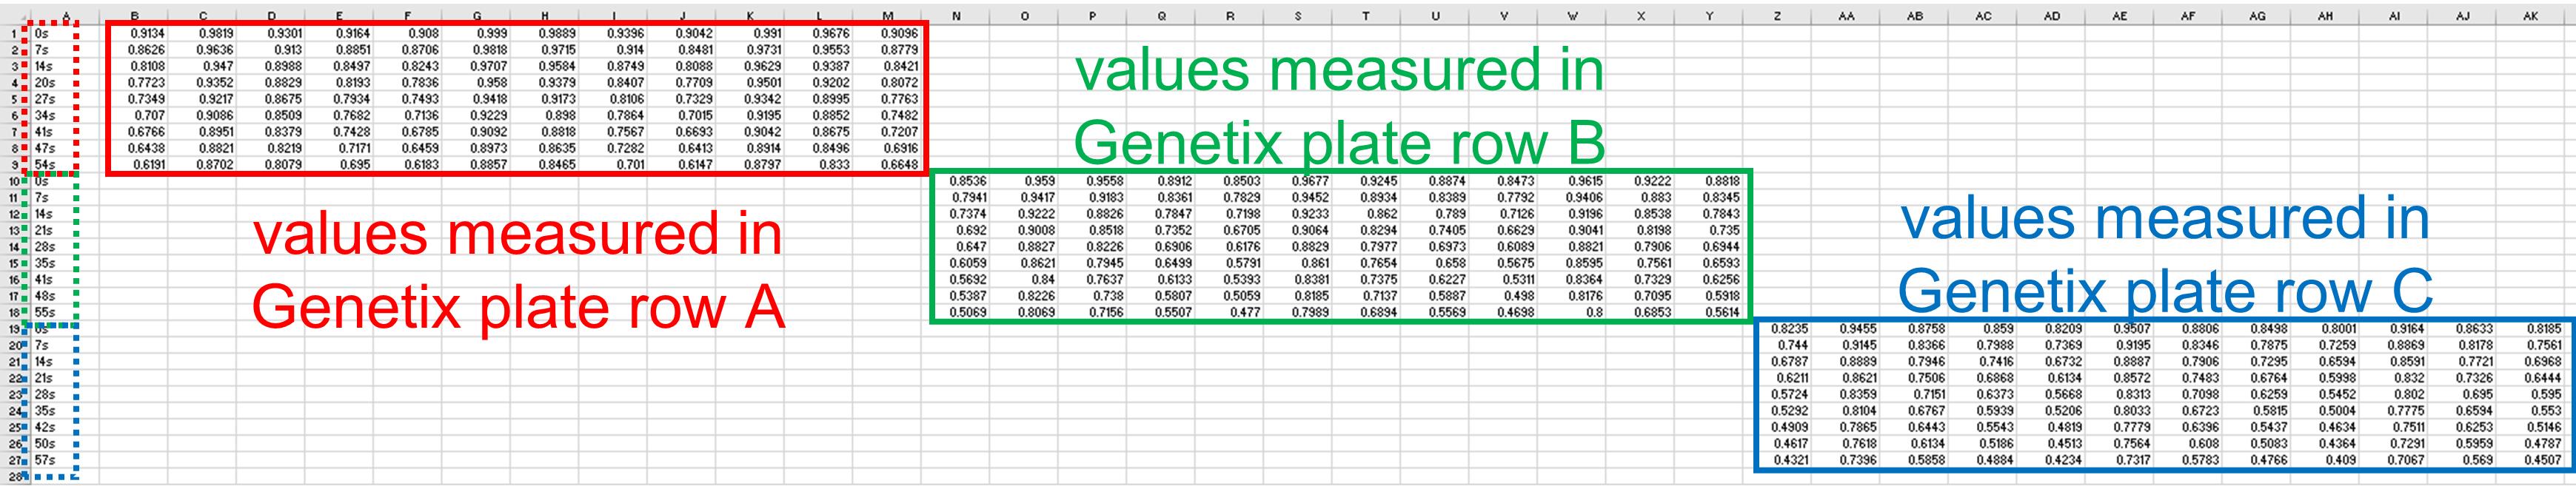Select column AE by its header
This screenshot has width=2576, height=489.
(2120, 16)
